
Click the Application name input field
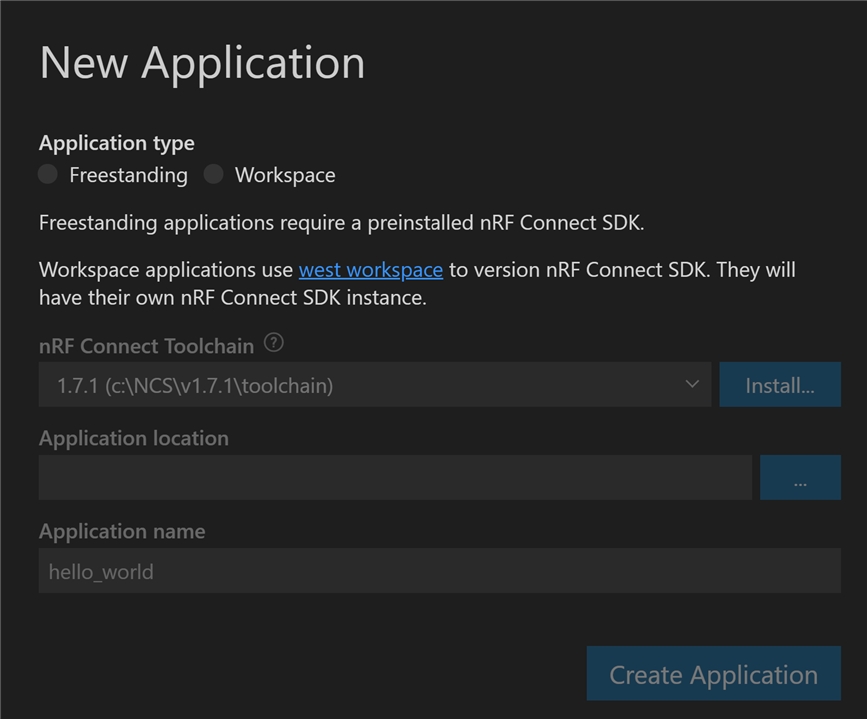click(440, 571)
